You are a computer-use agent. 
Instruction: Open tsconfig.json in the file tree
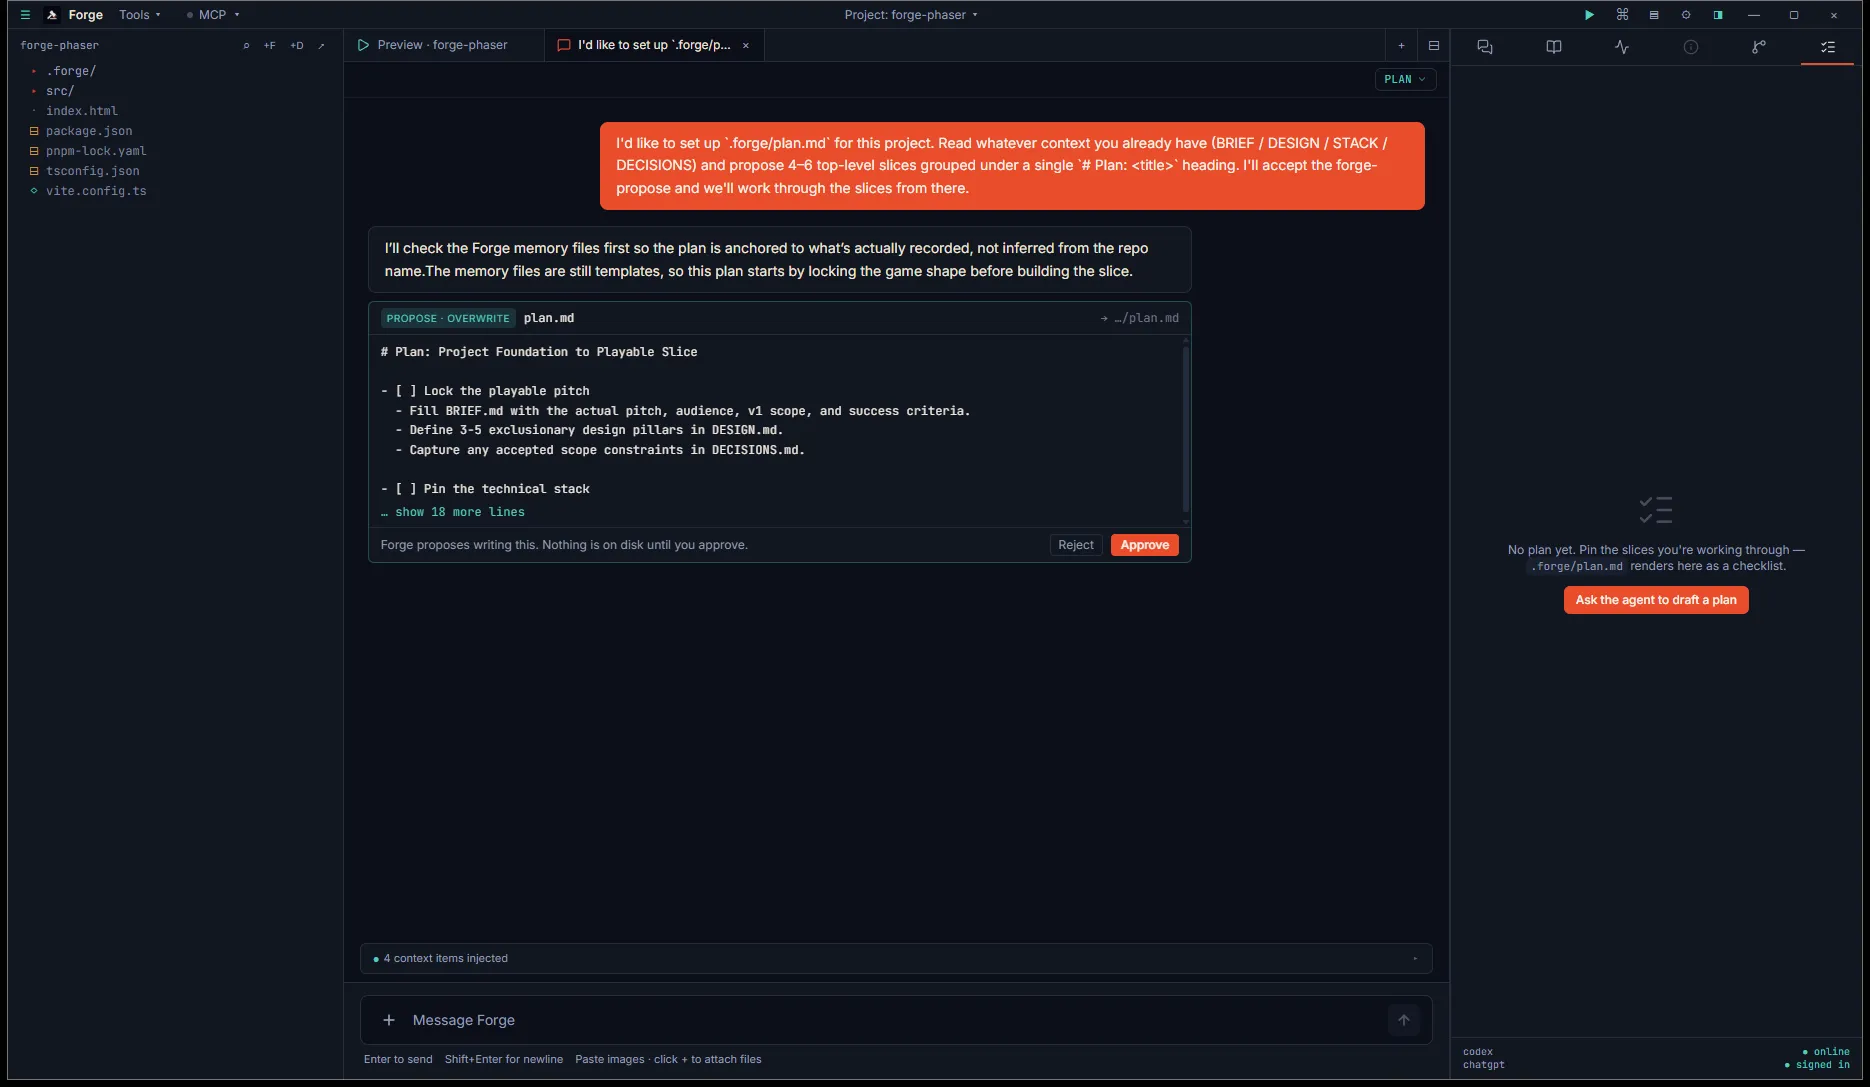click(x=92, y=171)
